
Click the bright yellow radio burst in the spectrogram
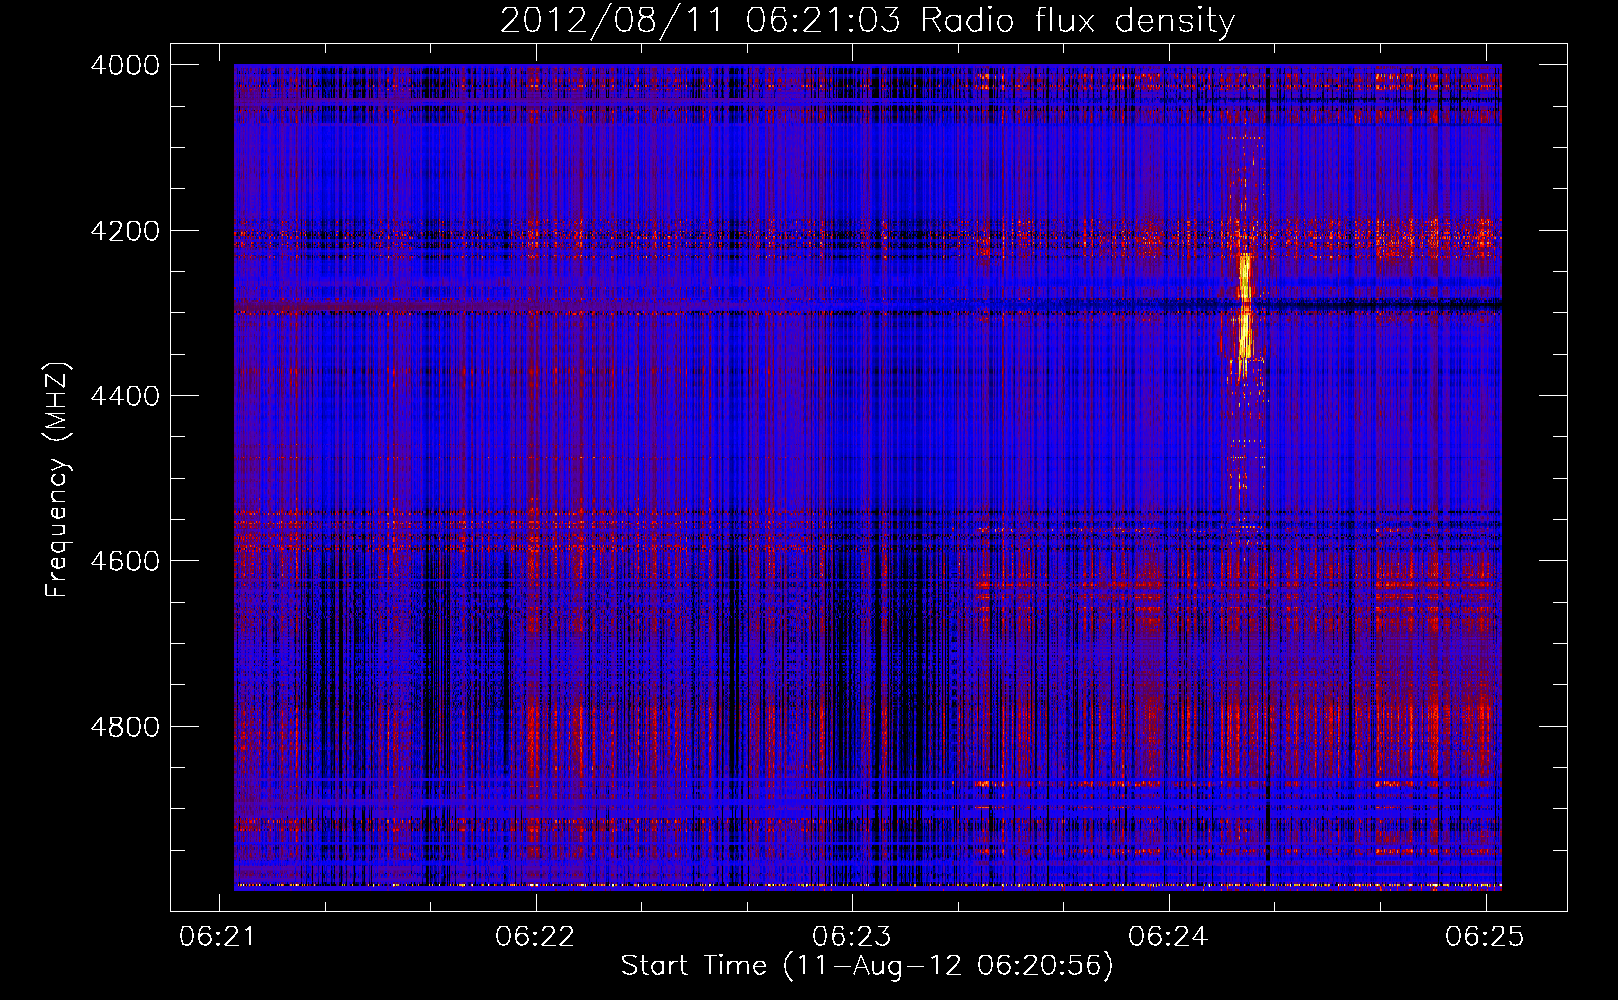pyautogui.click(x=1245, y=306)
